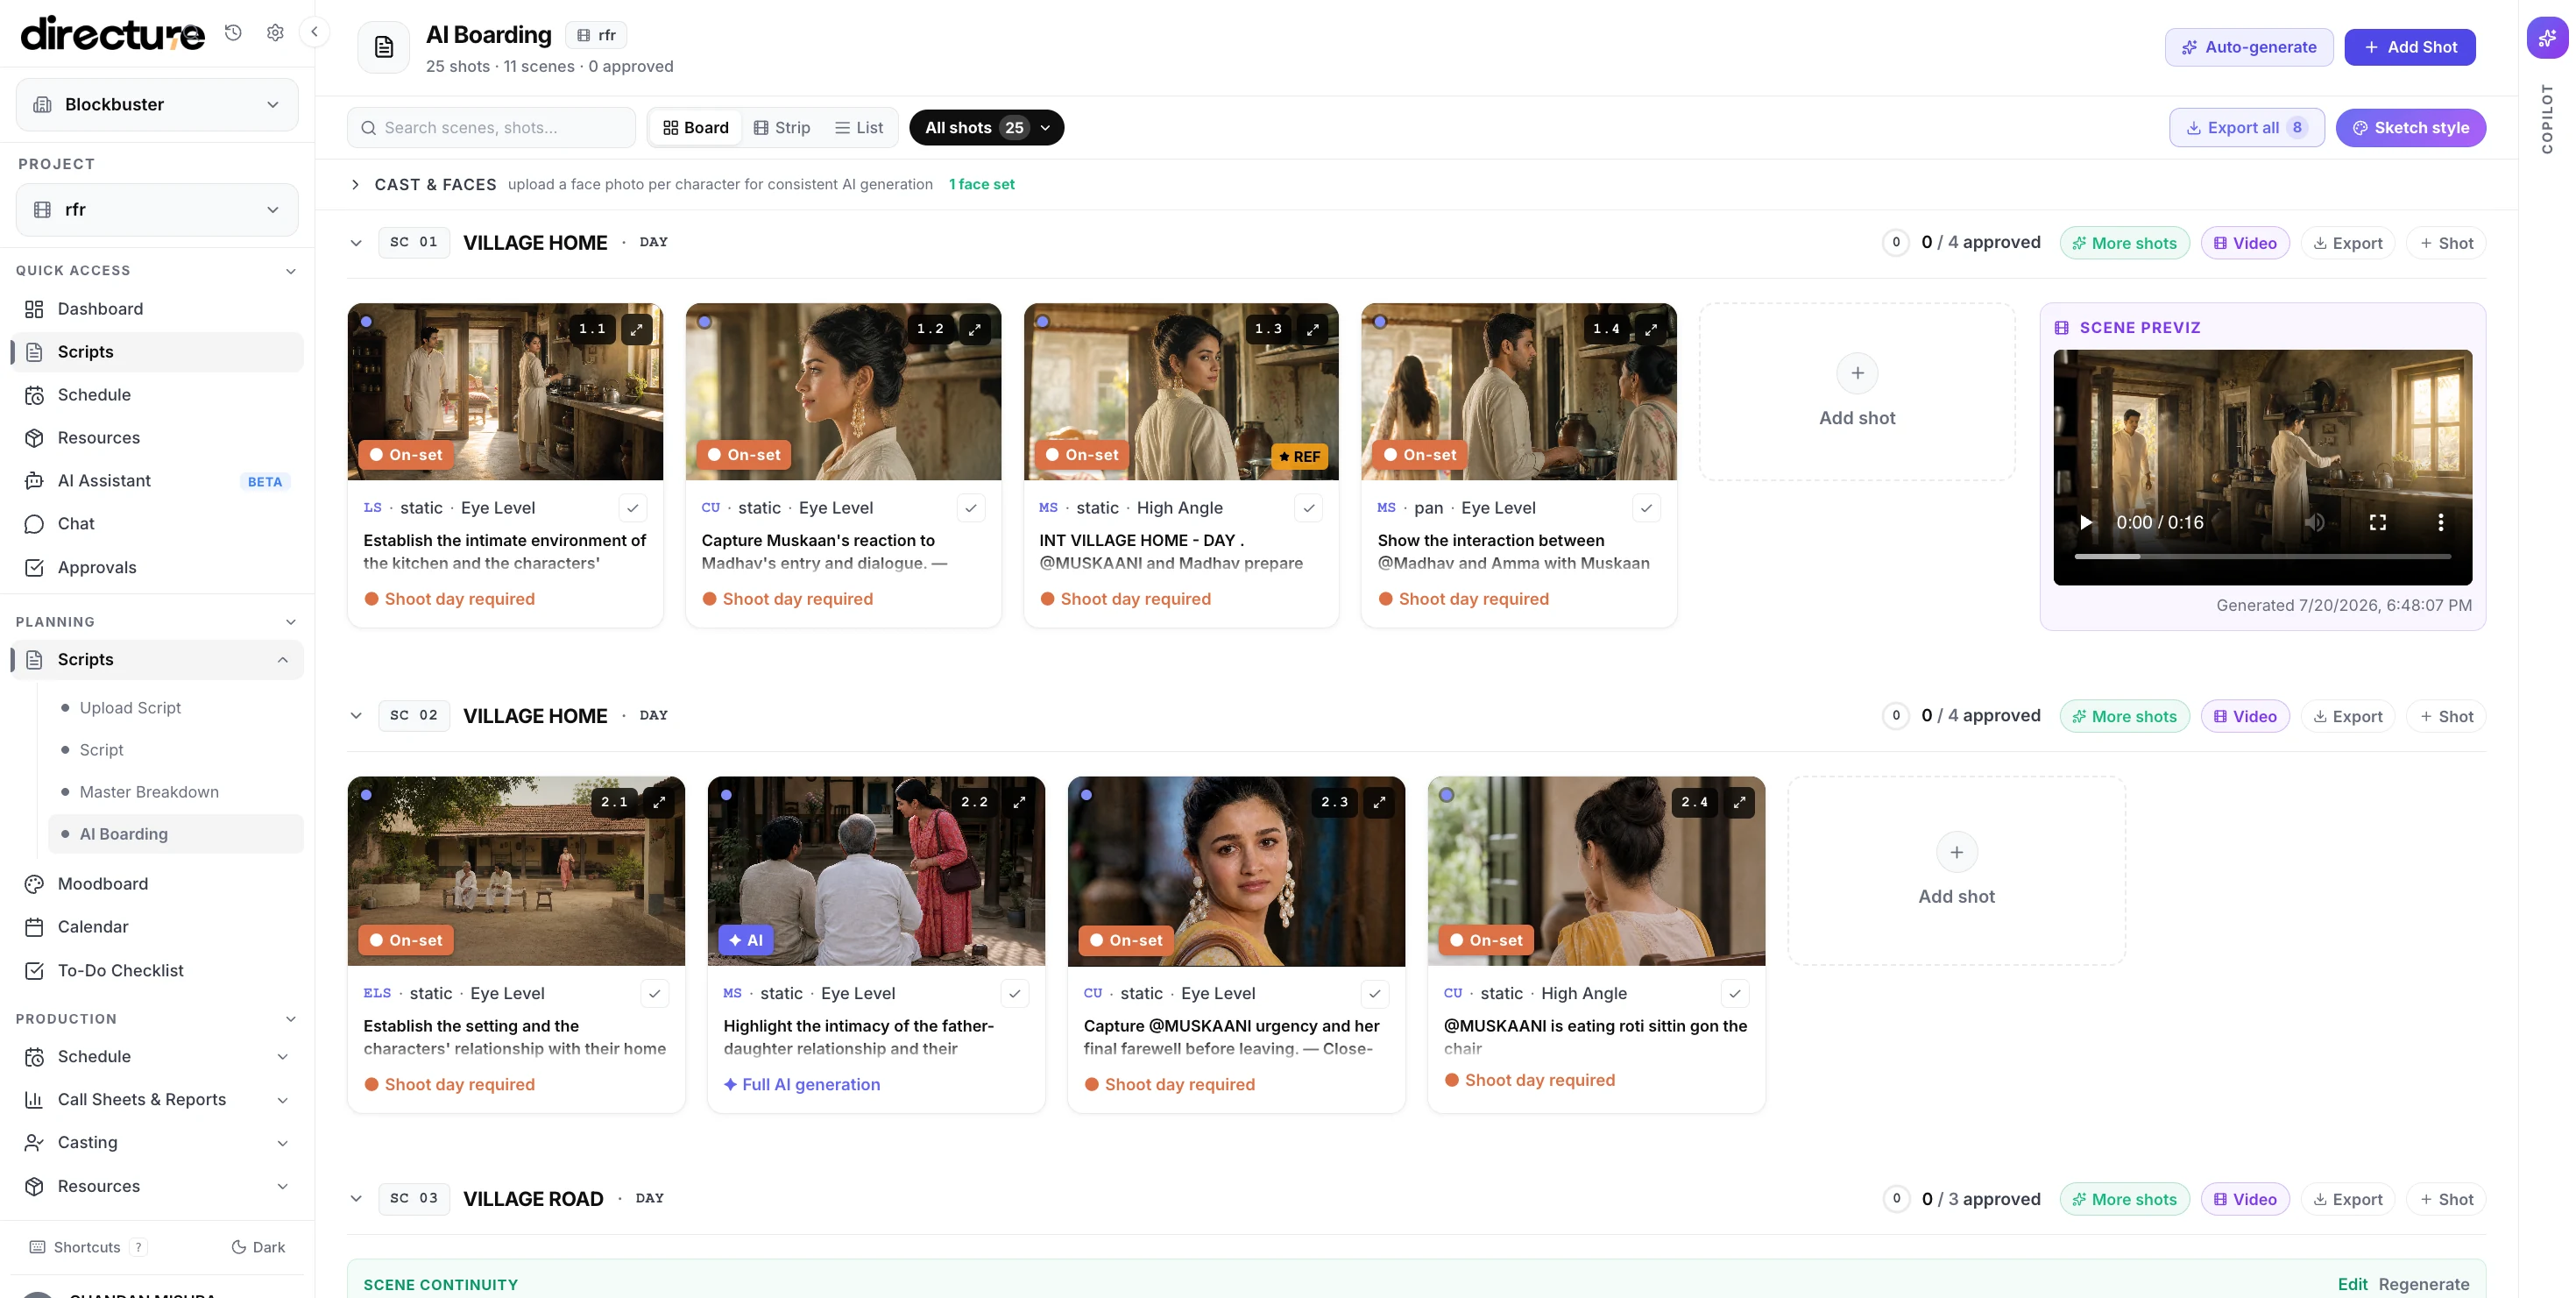This screenshot has width=2576, height=1298.
Task: Approve shot 2.1 with its checkbox
Action: (654, 993)
